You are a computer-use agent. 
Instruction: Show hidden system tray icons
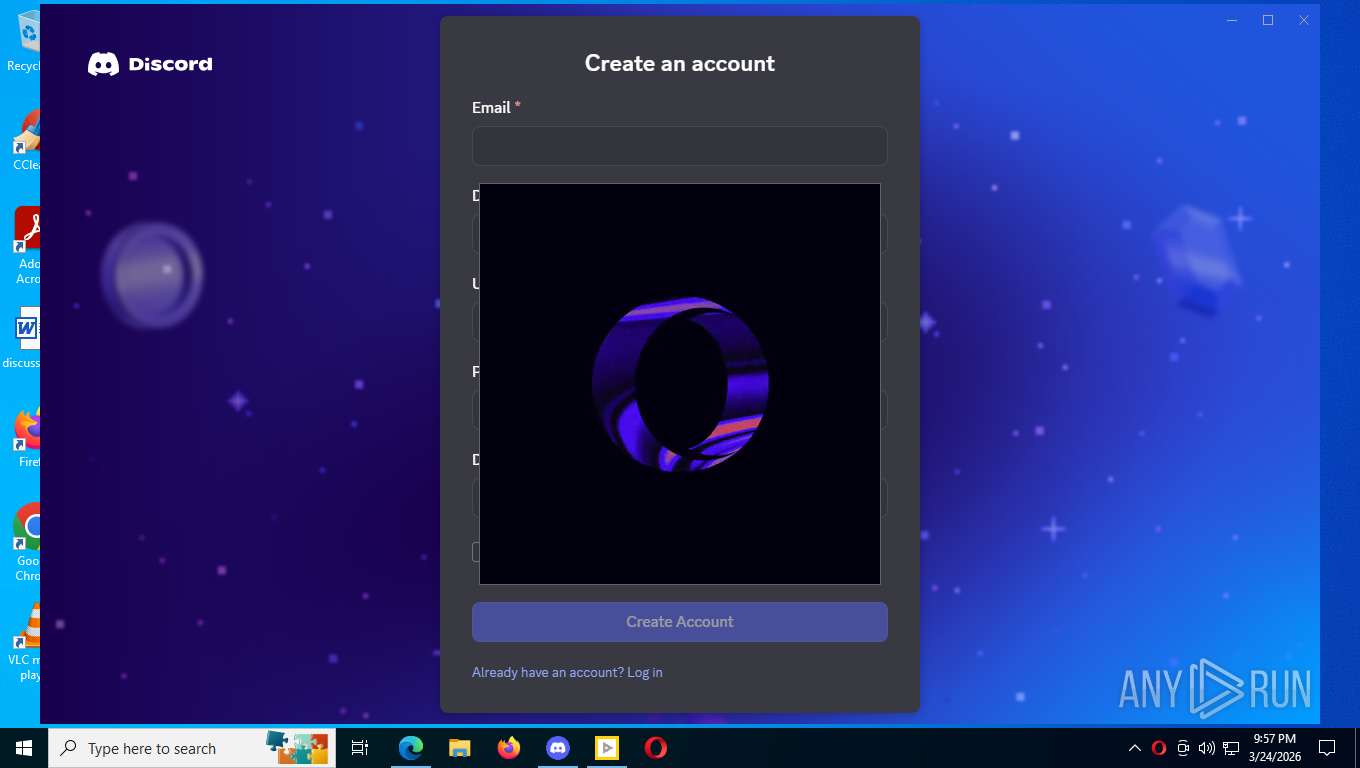(1134, 748)
